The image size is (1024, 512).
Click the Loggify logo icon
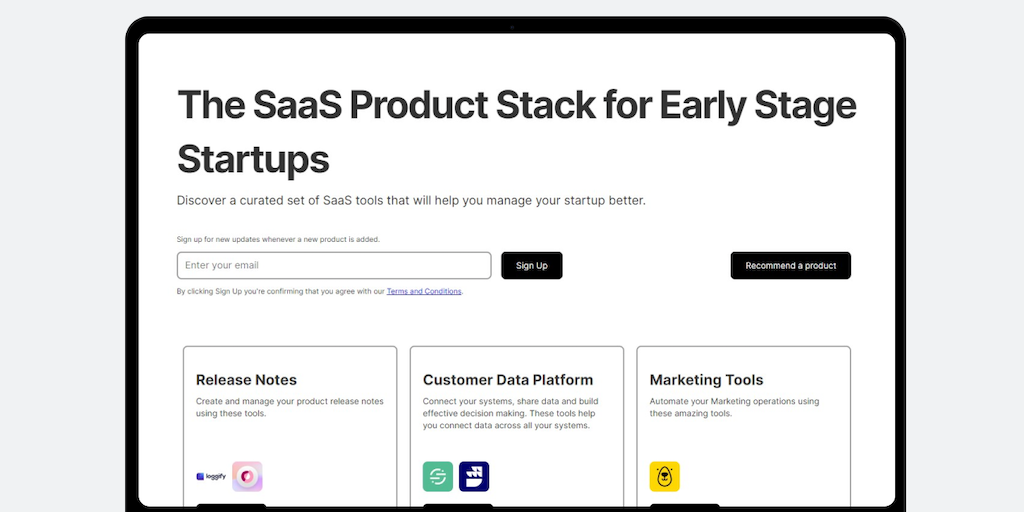pyautogui.click(x=212, y=477)
